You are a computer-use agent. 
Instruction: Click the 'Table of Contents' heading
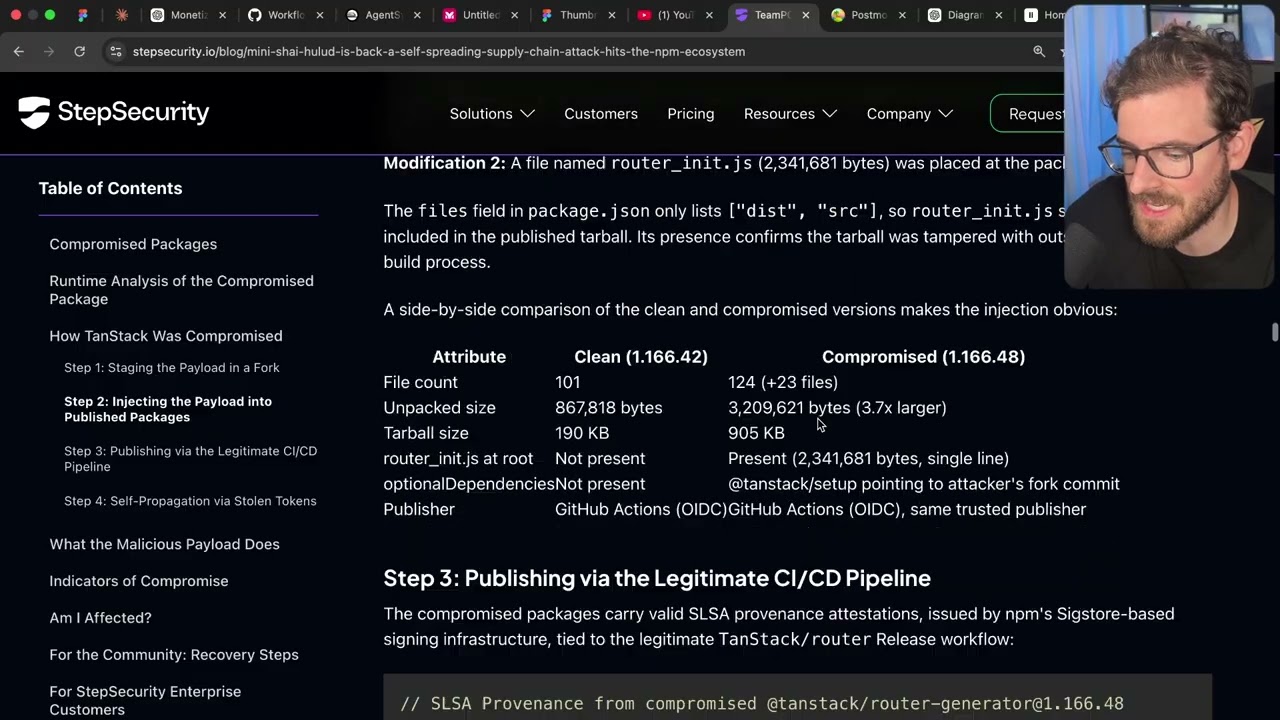pos(110,188)
